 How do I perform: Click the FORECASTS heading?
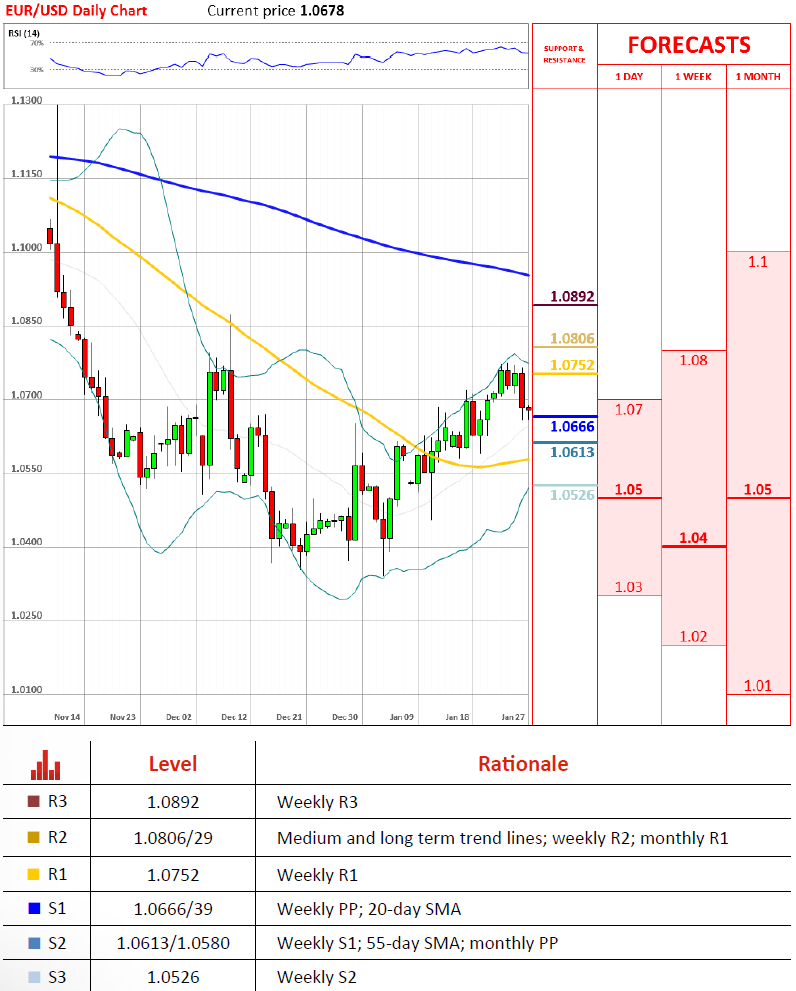pyautogui.click(x=689, y=45)
